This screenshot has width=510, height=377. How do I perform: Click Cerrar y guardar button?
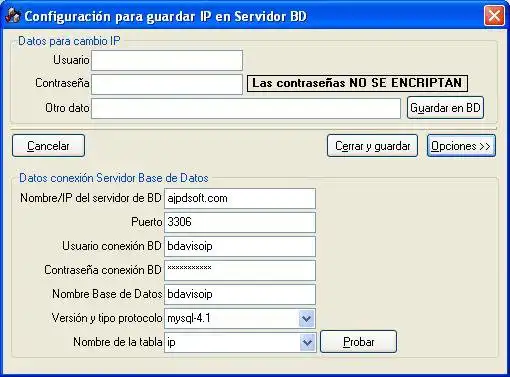coord(372,146)
